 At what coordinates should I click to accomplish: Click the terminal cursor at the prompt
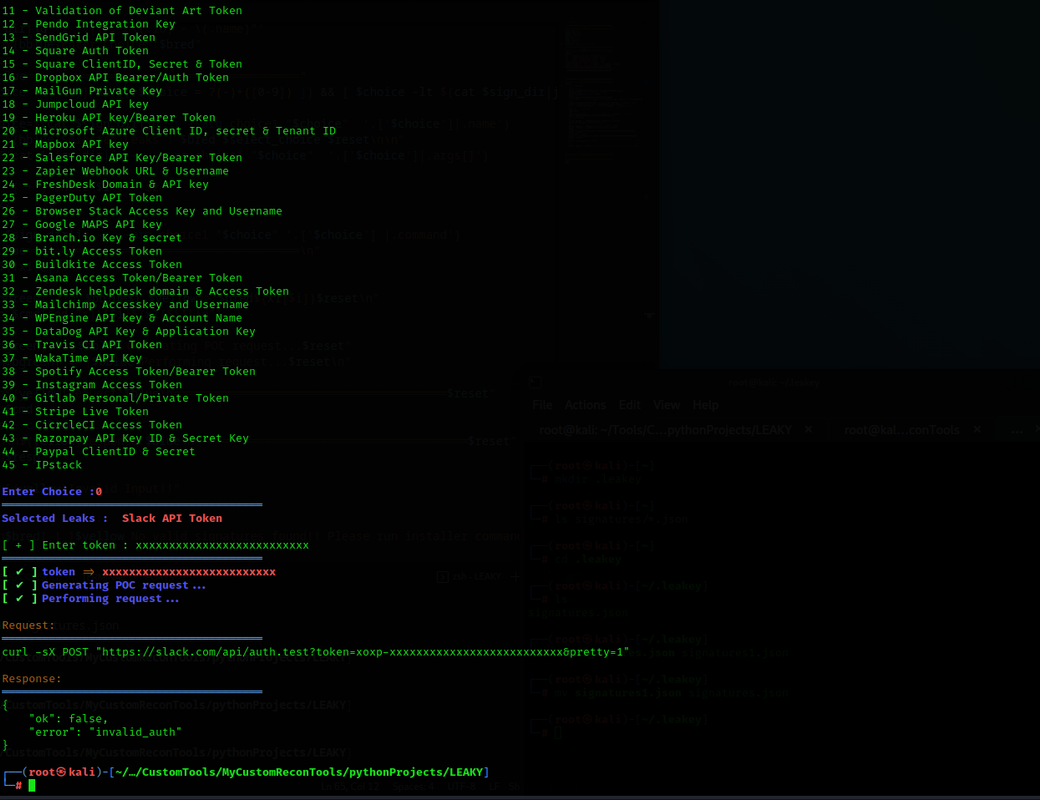pyautogui.click(x=31, y=786)
